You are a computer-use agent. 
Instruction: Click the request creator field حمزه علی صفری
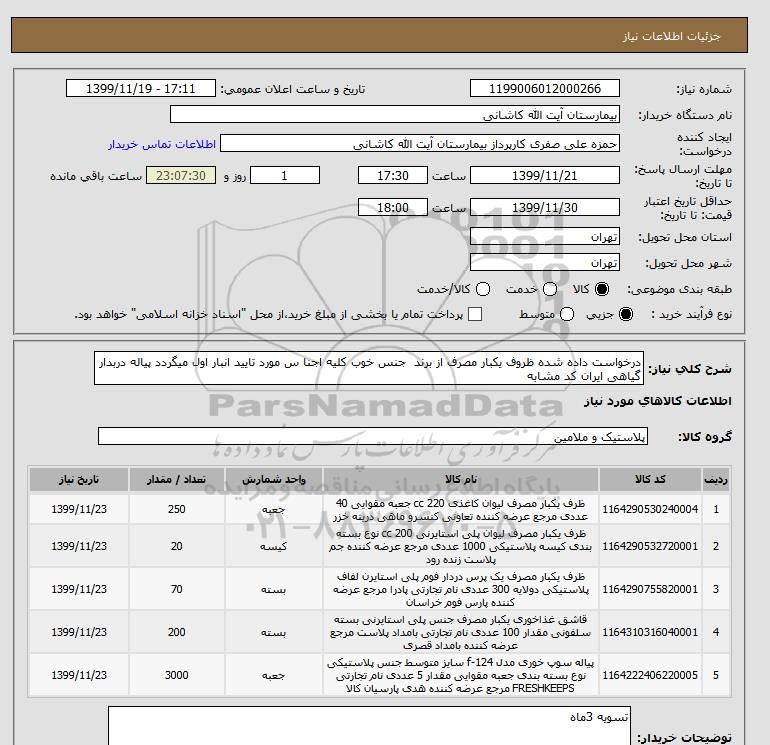(x=420, y=144)
